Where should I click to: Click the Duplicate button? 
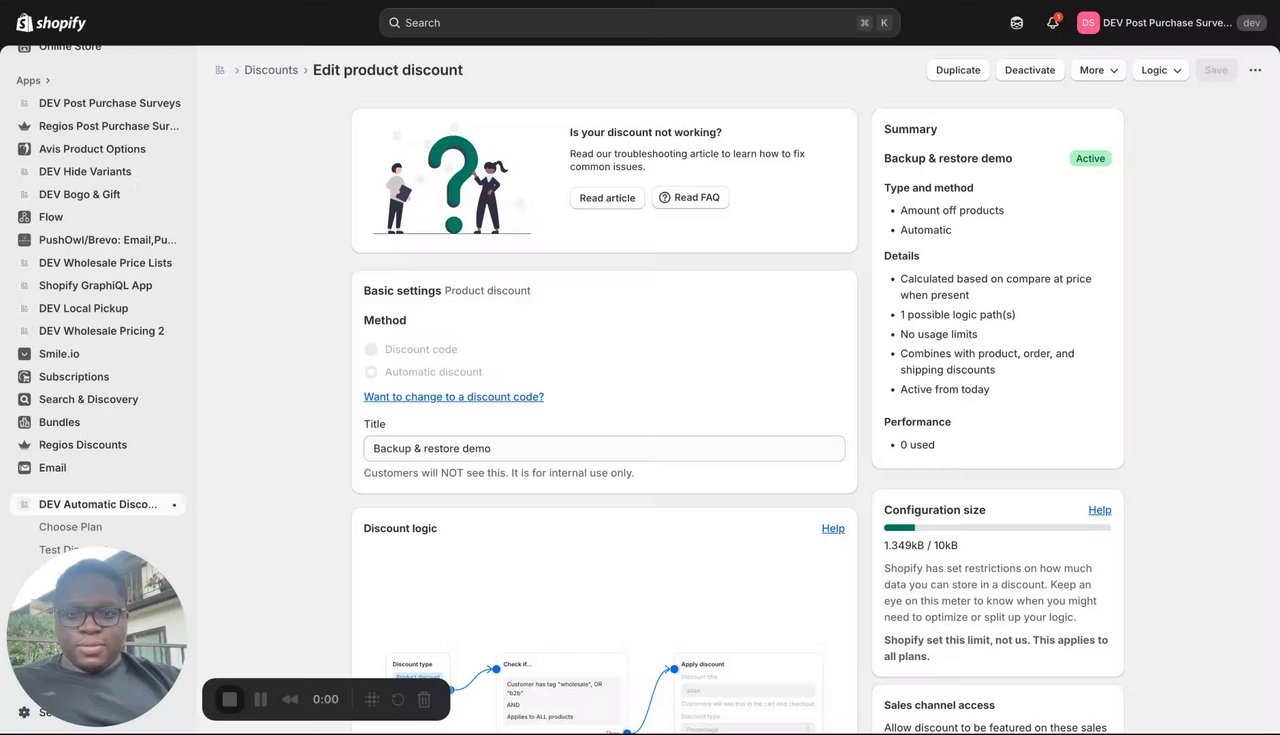pos(958,70)
